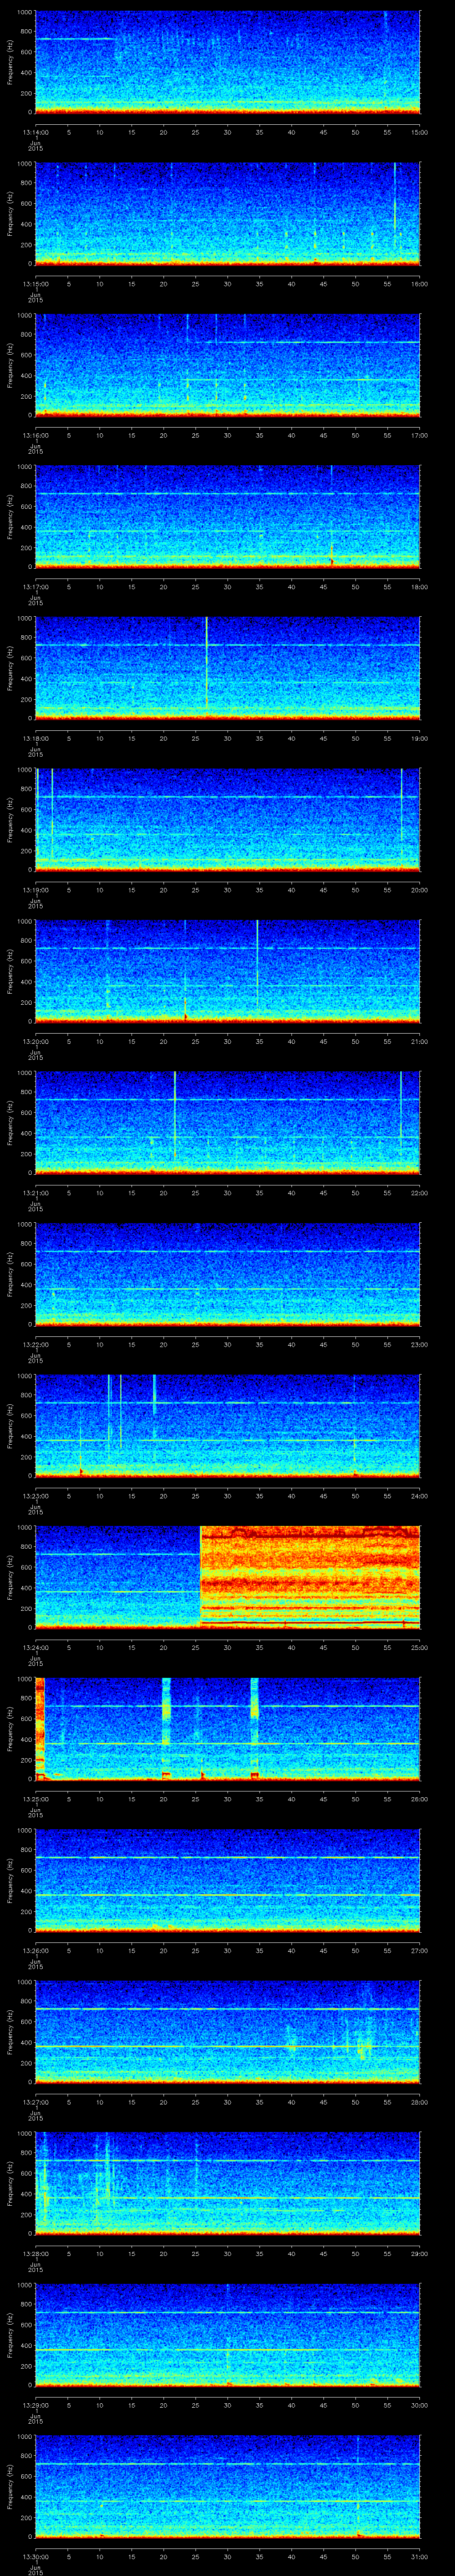455x2576 pixels.
Task: Click the 13:18:00 start time label
Action: pyautogui.click(x=35, y=738)
